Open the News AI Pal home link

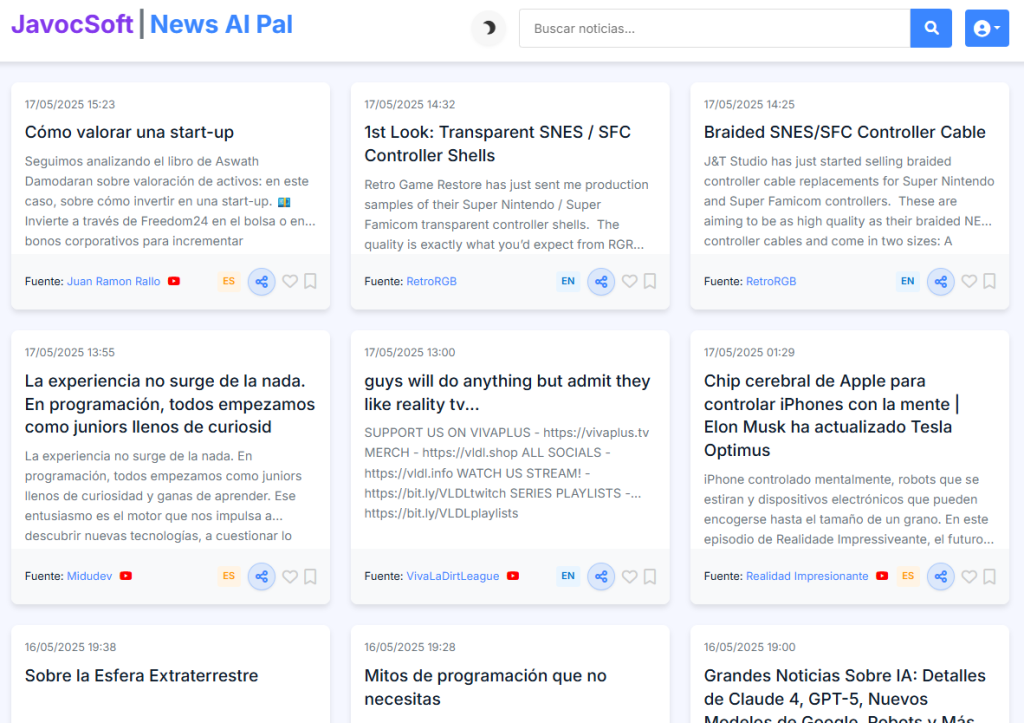[221, 24]
